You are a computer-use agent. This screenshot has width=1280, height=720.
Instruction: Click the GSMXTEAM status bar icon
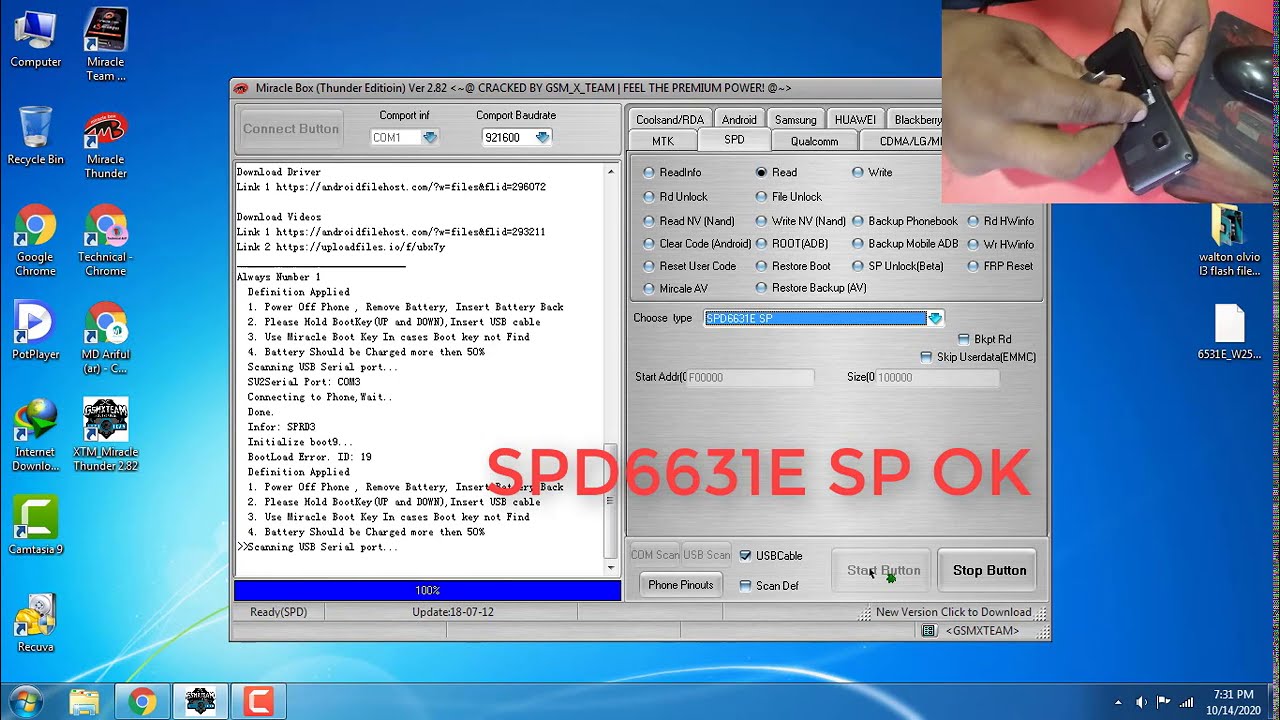coord(928,631)
